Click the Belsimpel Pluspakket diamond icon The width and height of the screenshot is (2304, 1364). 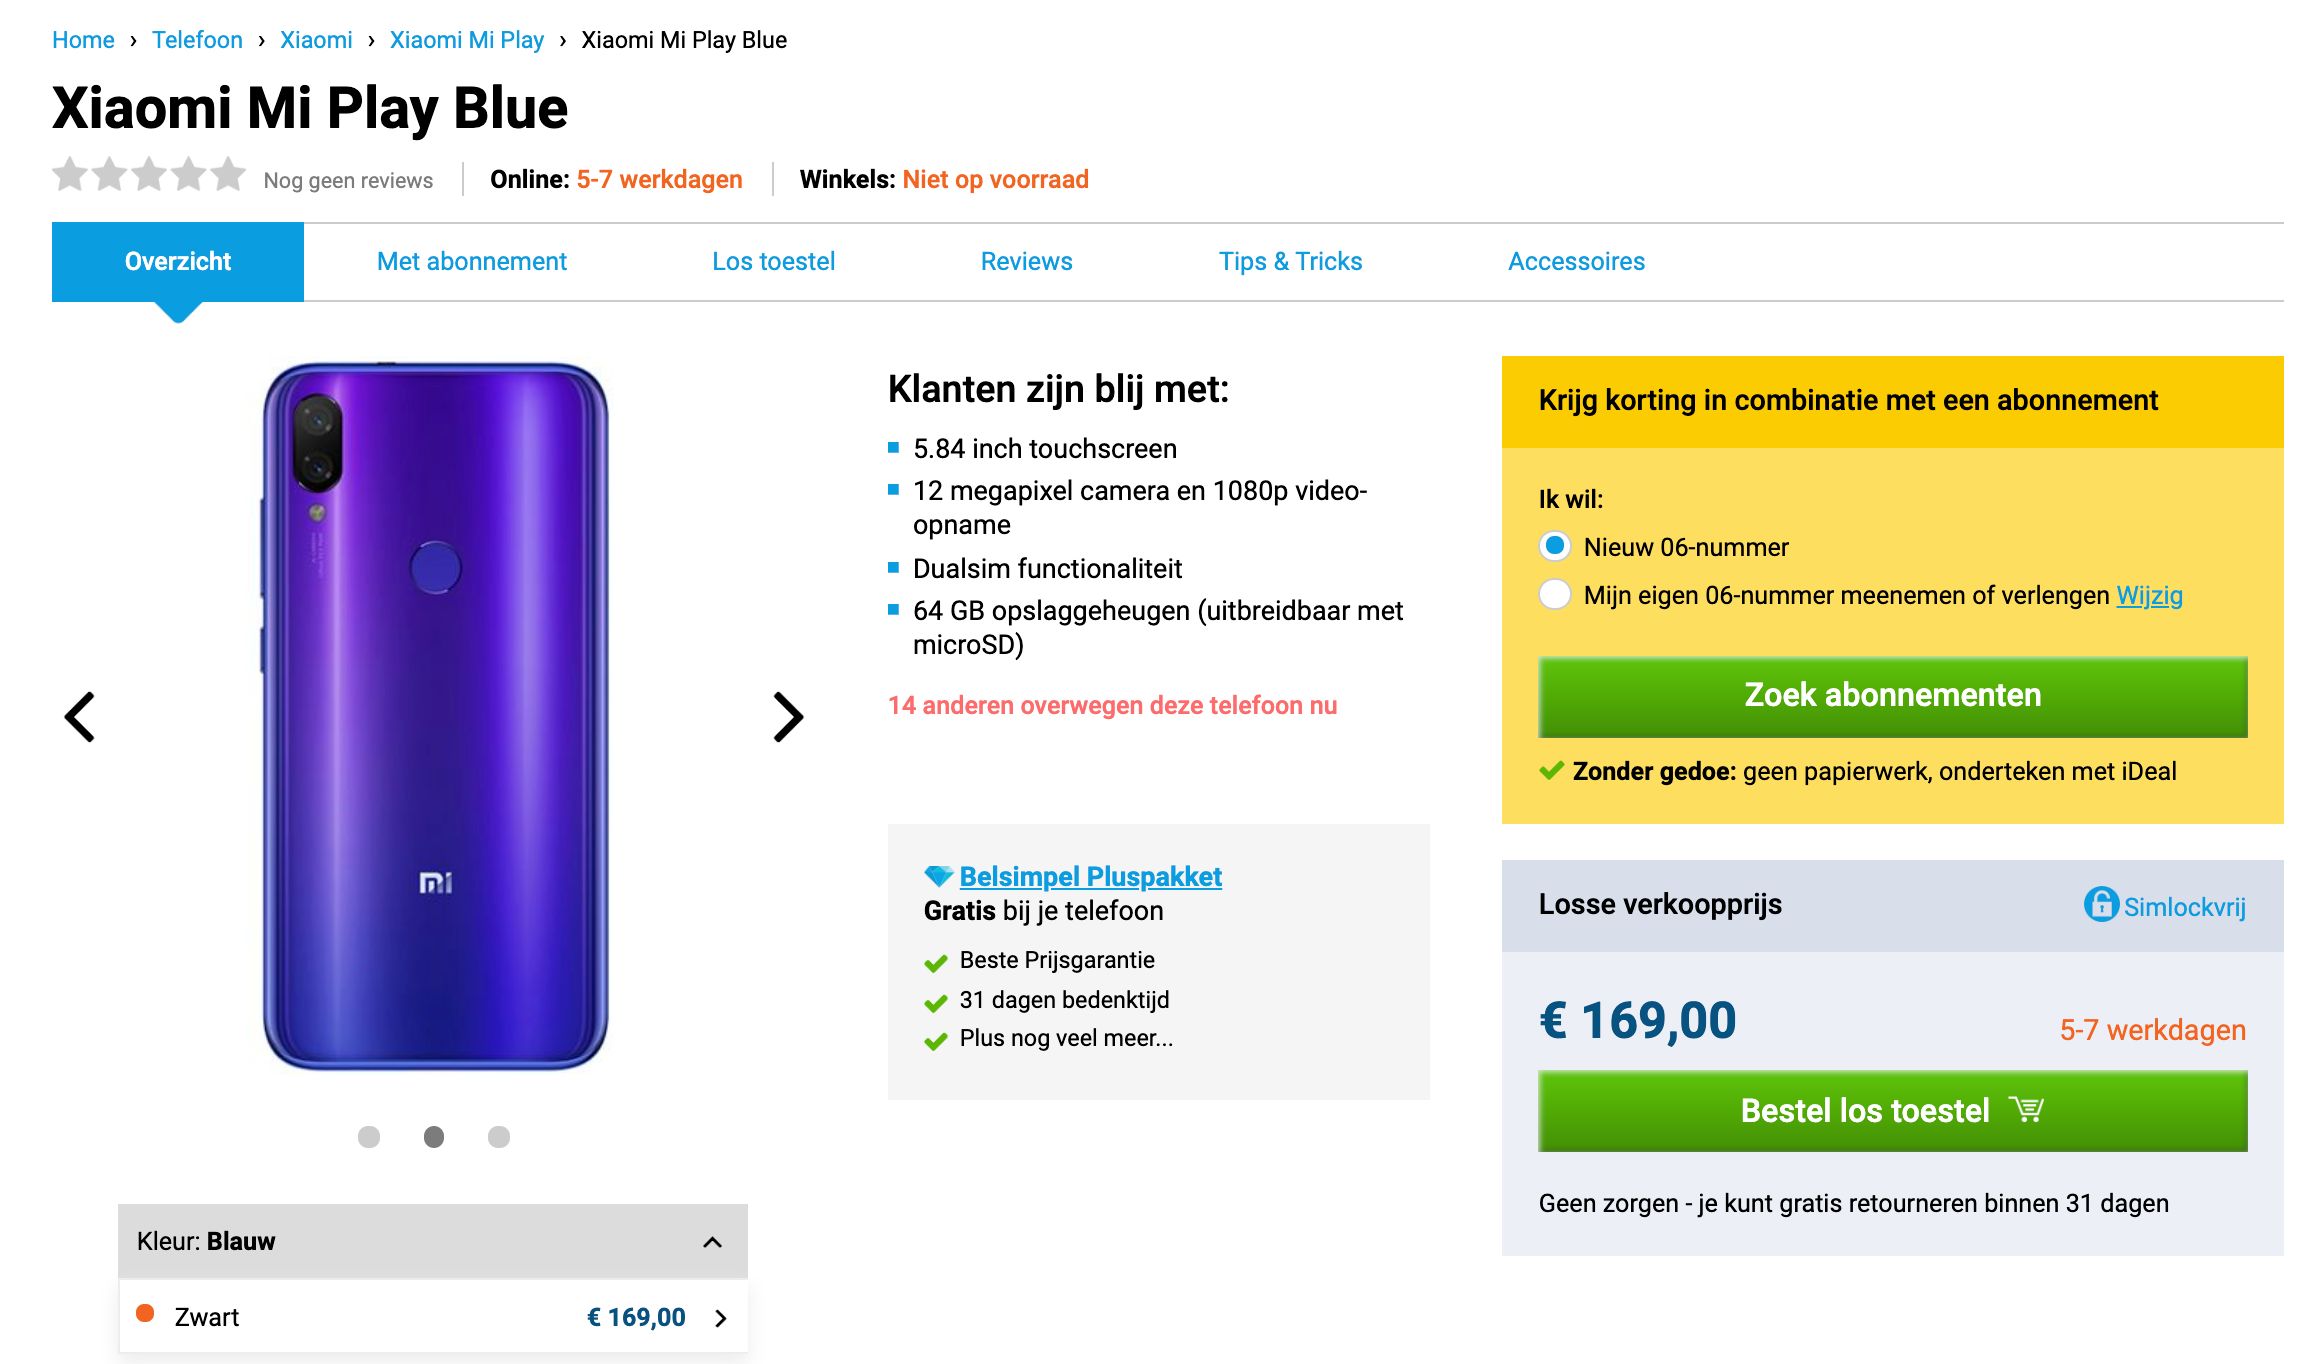click(x=936, y=875)
